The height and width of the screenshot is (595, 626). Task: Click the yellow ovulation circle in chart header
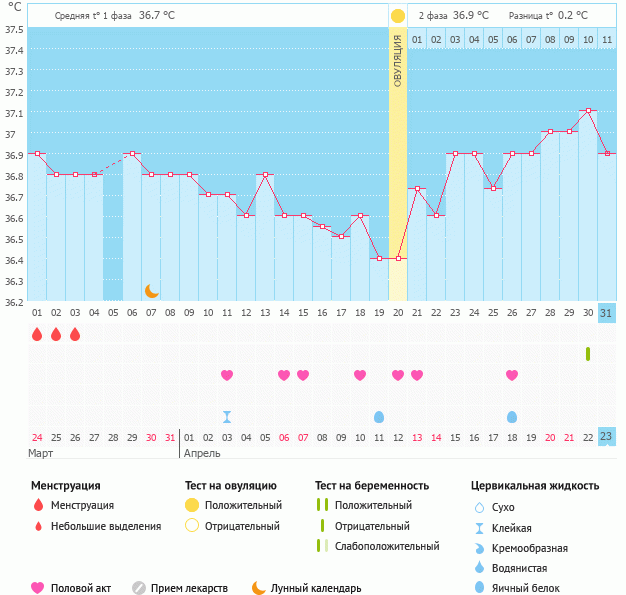tap(398, 16)
